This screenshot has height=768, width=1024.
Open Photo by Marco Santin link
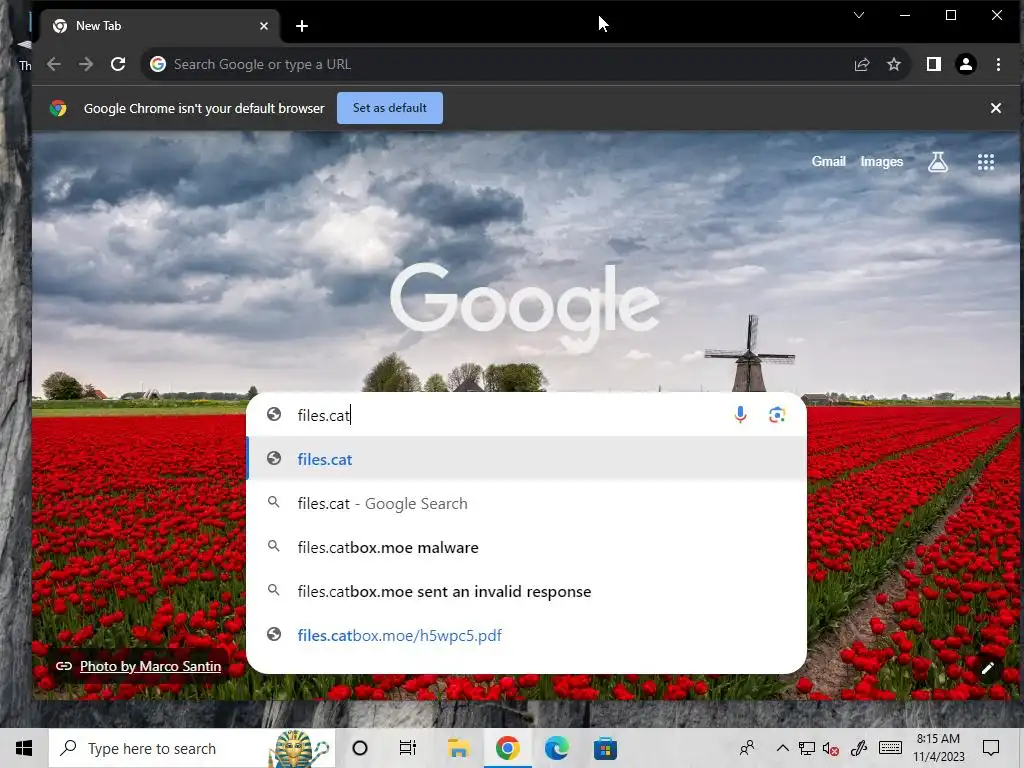tap(150, 666)
